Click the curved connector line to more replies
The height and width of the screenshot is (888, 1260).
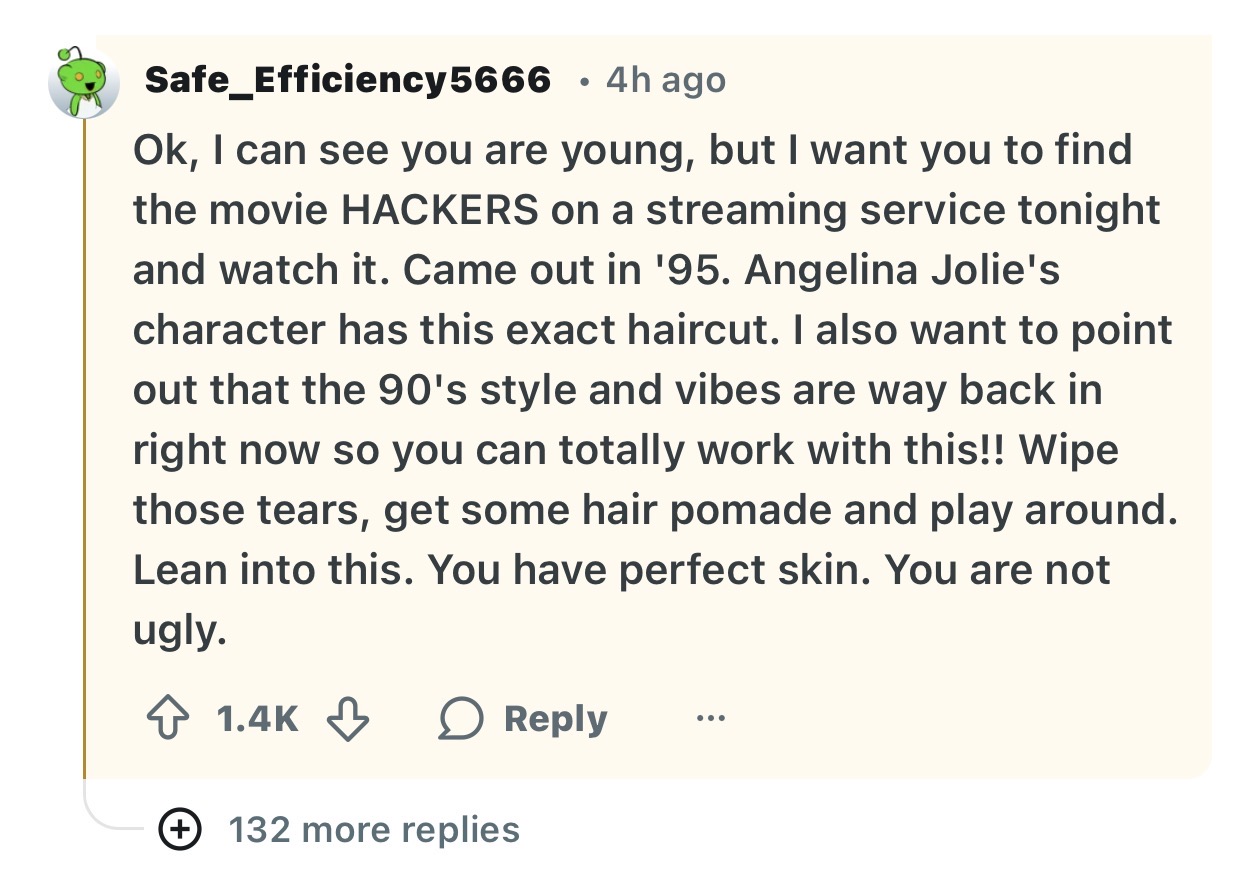point(108,815)
